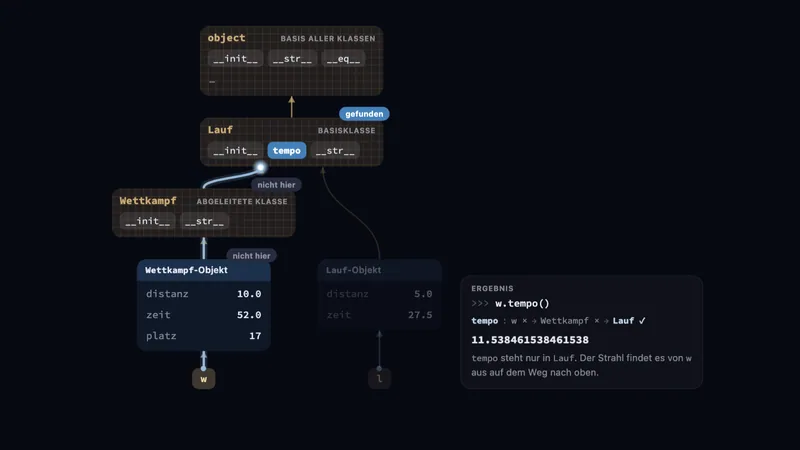Viewport: 800px width, 450px height.
Task: Click the variable w node
Action: (204, 379)
